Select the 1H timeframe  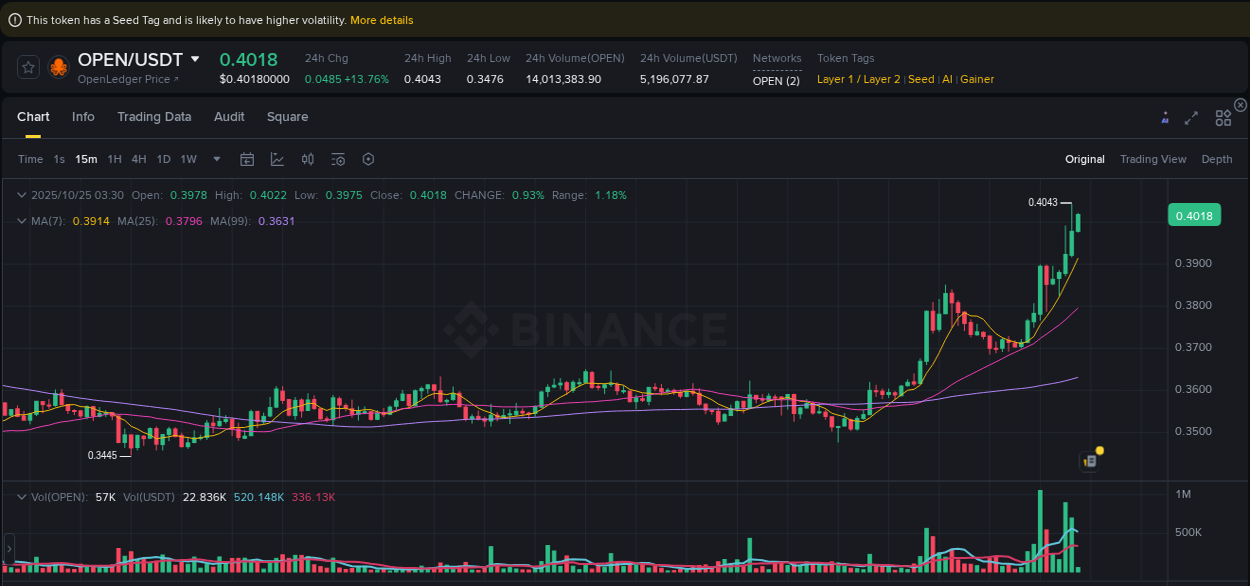point(114,159)
